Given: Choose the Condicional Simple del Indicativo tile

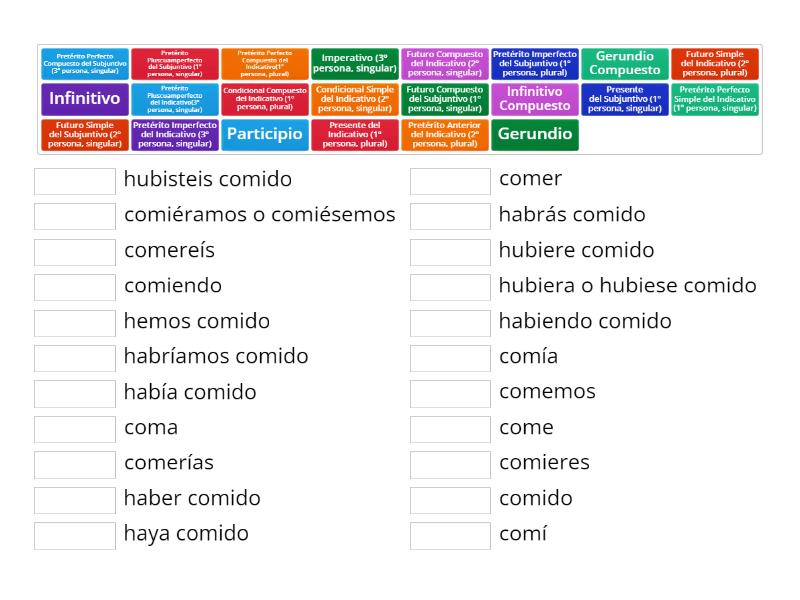Looking at the screenshot, I should 354,99.
